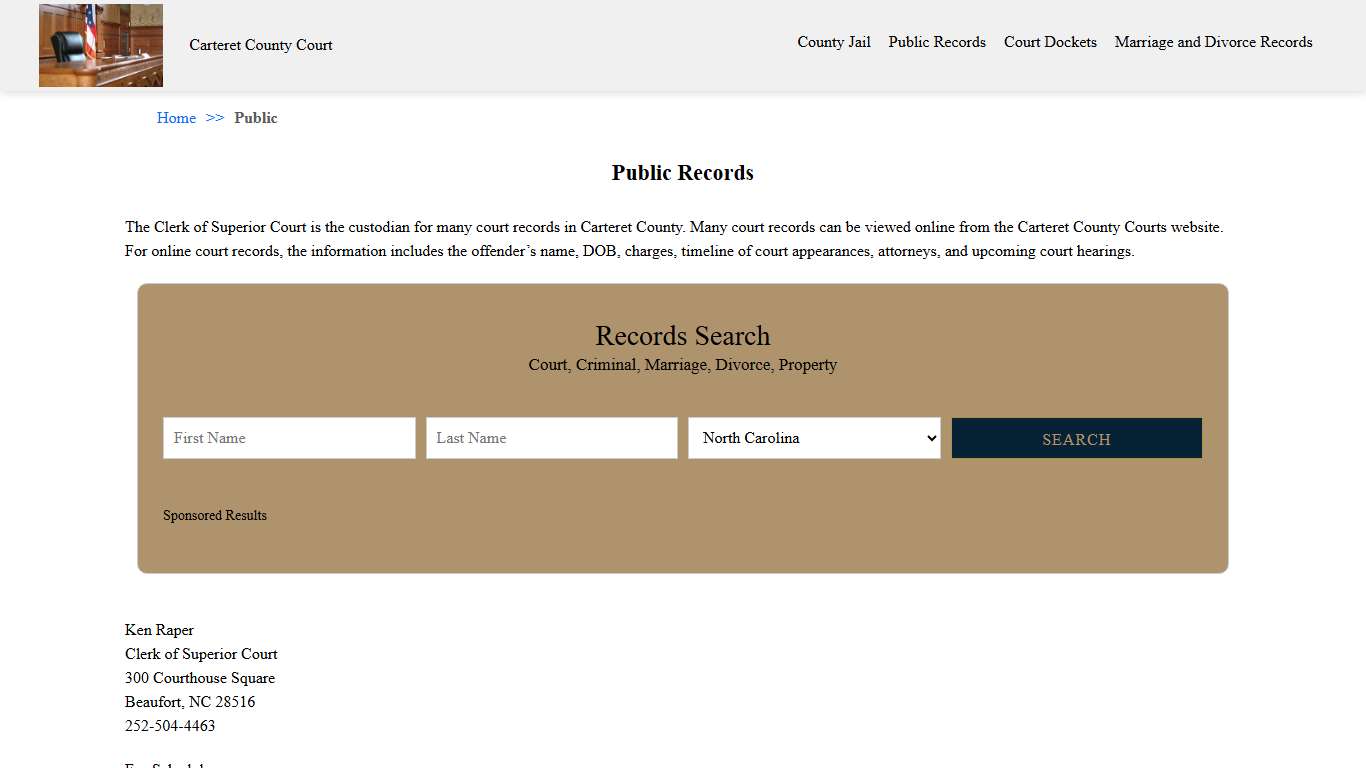1366x768 pixels.
Task: Click the Public breadcrumb label
Action: (x=256, y=118)
